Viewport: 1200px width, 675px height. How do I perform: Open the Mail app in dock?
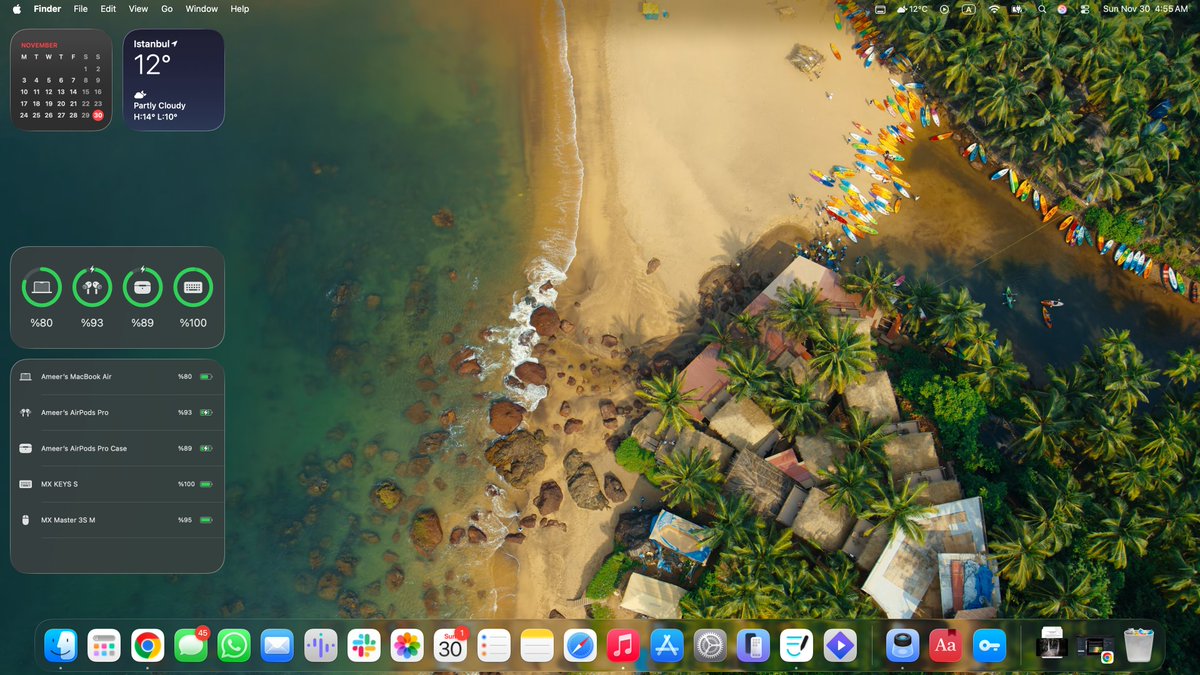(x=277, y=645)
